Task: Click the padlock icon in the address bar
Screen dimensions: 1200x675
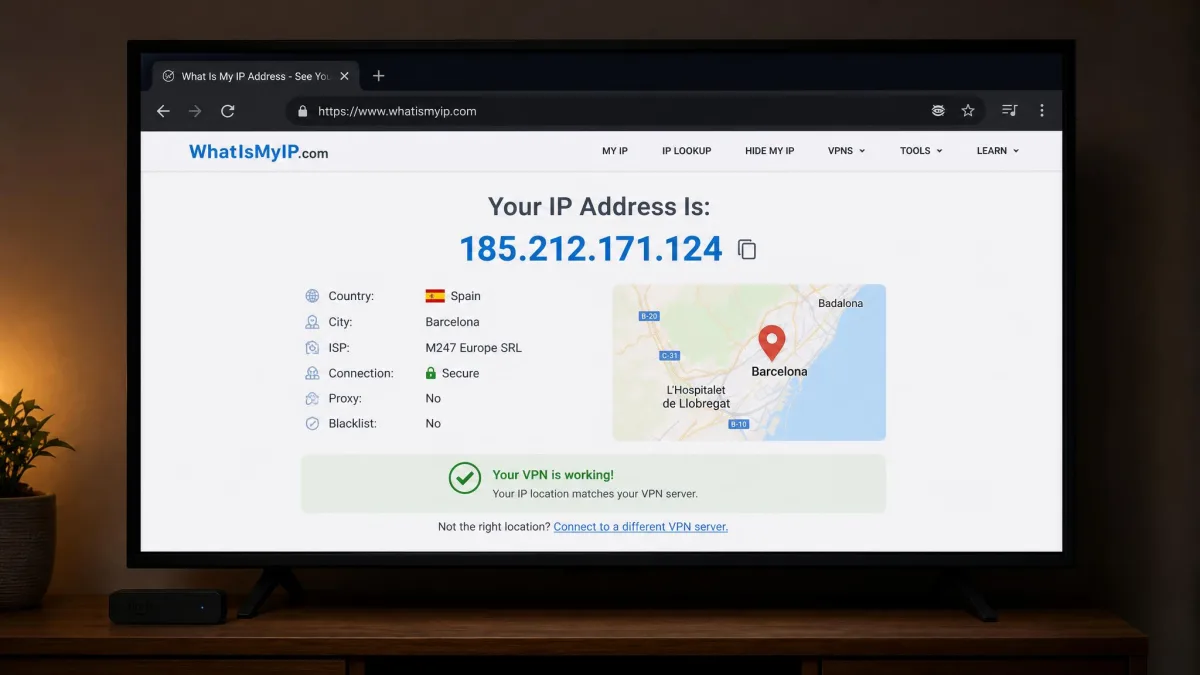Action: tap(303, 111)
